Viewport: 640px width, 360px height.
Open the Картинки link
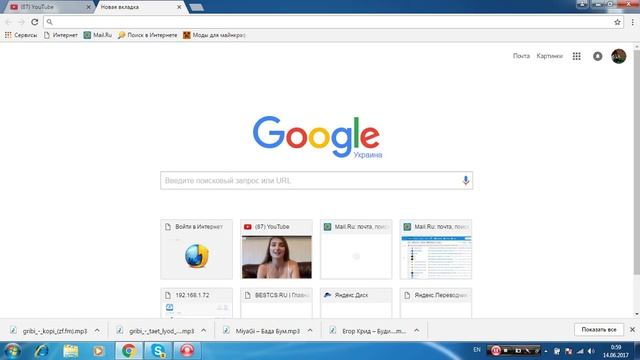tap(549, 56)
